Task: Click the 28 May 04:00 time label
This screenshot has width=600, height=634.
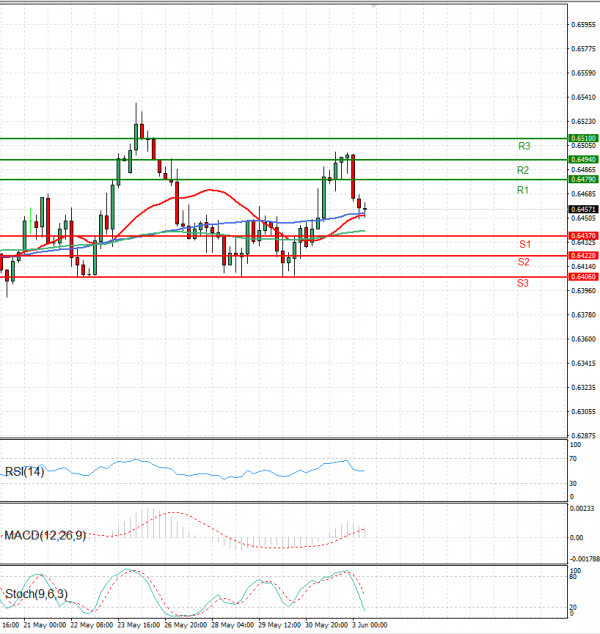Action: pos(232,625)
